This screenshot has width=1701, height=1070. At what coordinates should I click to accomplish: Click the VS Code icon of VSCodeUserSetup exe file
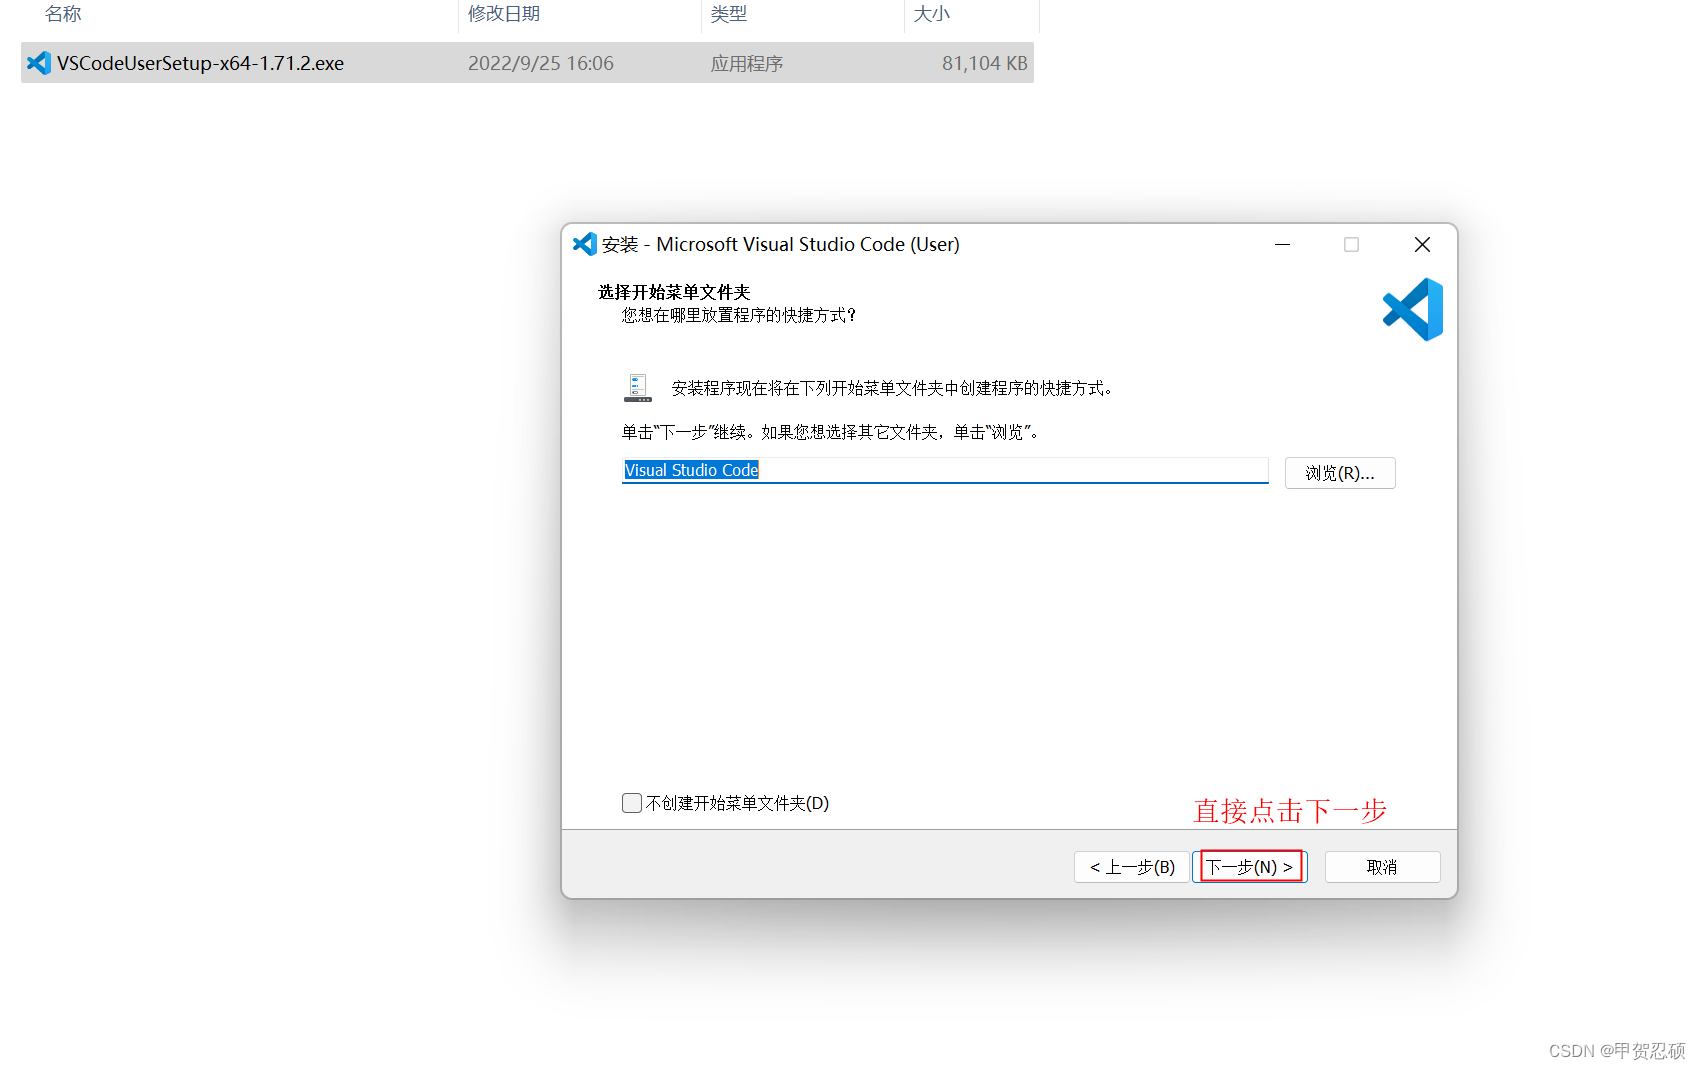pos(38,63)
